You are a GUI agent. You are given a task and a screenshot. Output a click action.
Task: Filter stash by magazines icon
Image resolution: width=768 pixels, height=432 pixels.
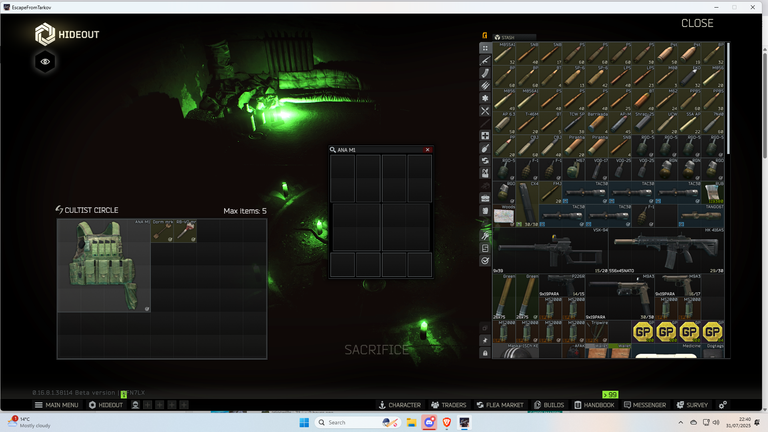[485, 73]
